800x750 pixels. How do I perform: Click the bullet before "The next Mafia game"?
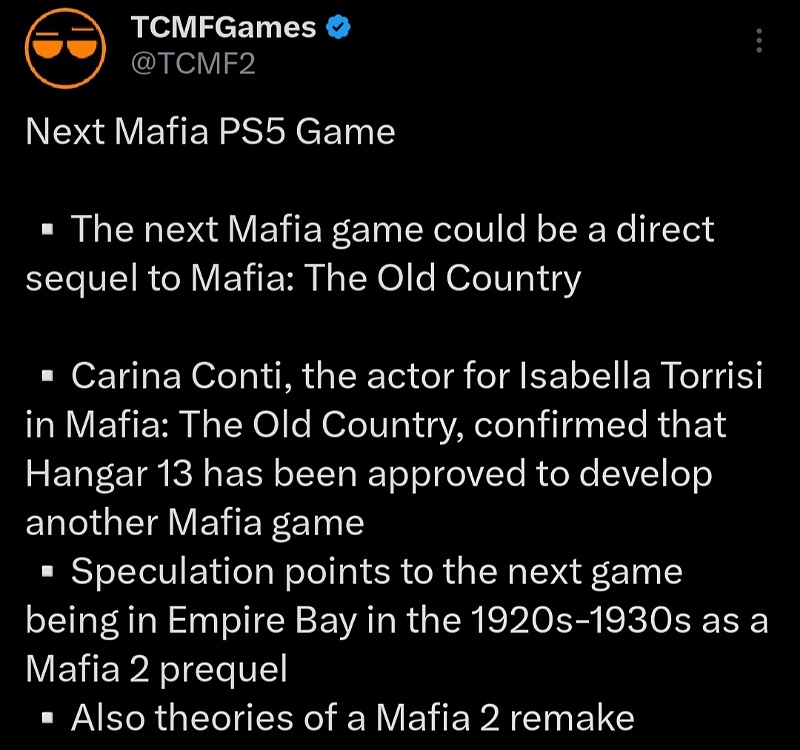pyautogui.click(x=46, y=233)
